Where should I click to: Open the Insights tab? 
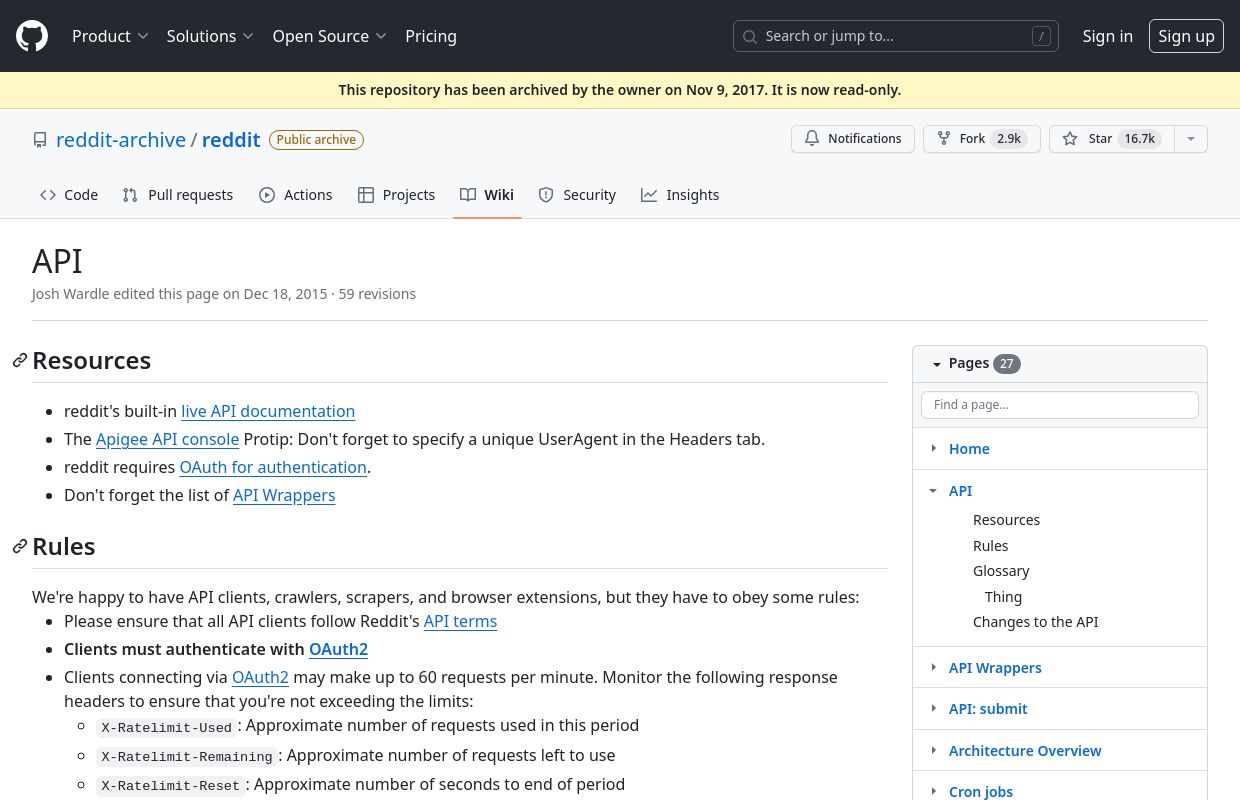[x=680, y=195]
